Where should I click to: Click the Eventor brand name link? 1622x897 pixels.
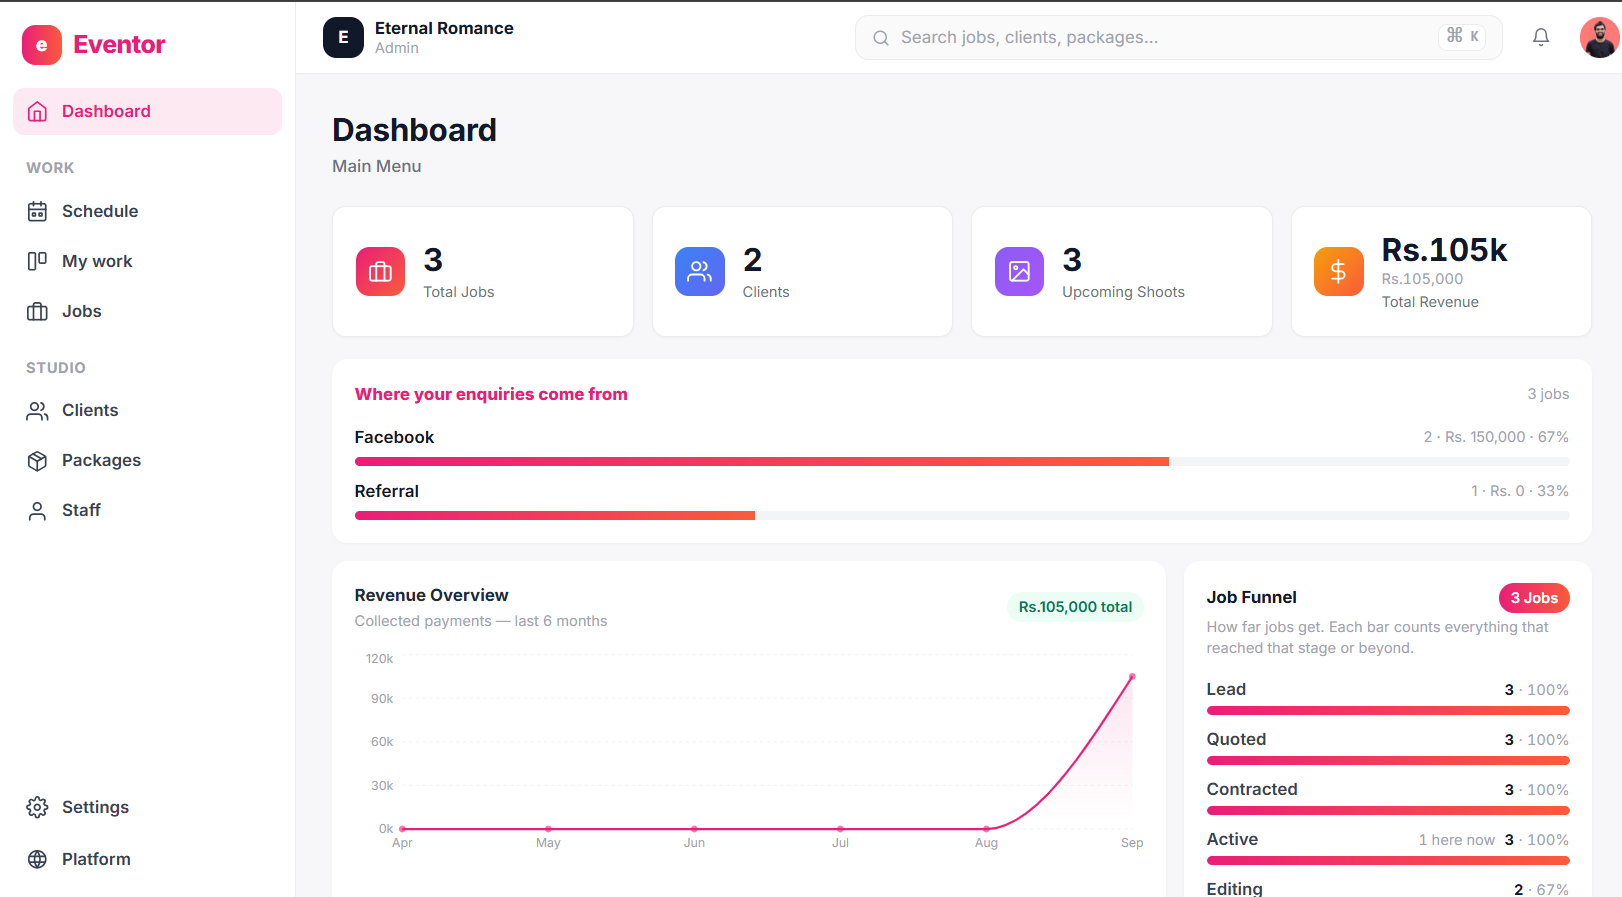119,45
